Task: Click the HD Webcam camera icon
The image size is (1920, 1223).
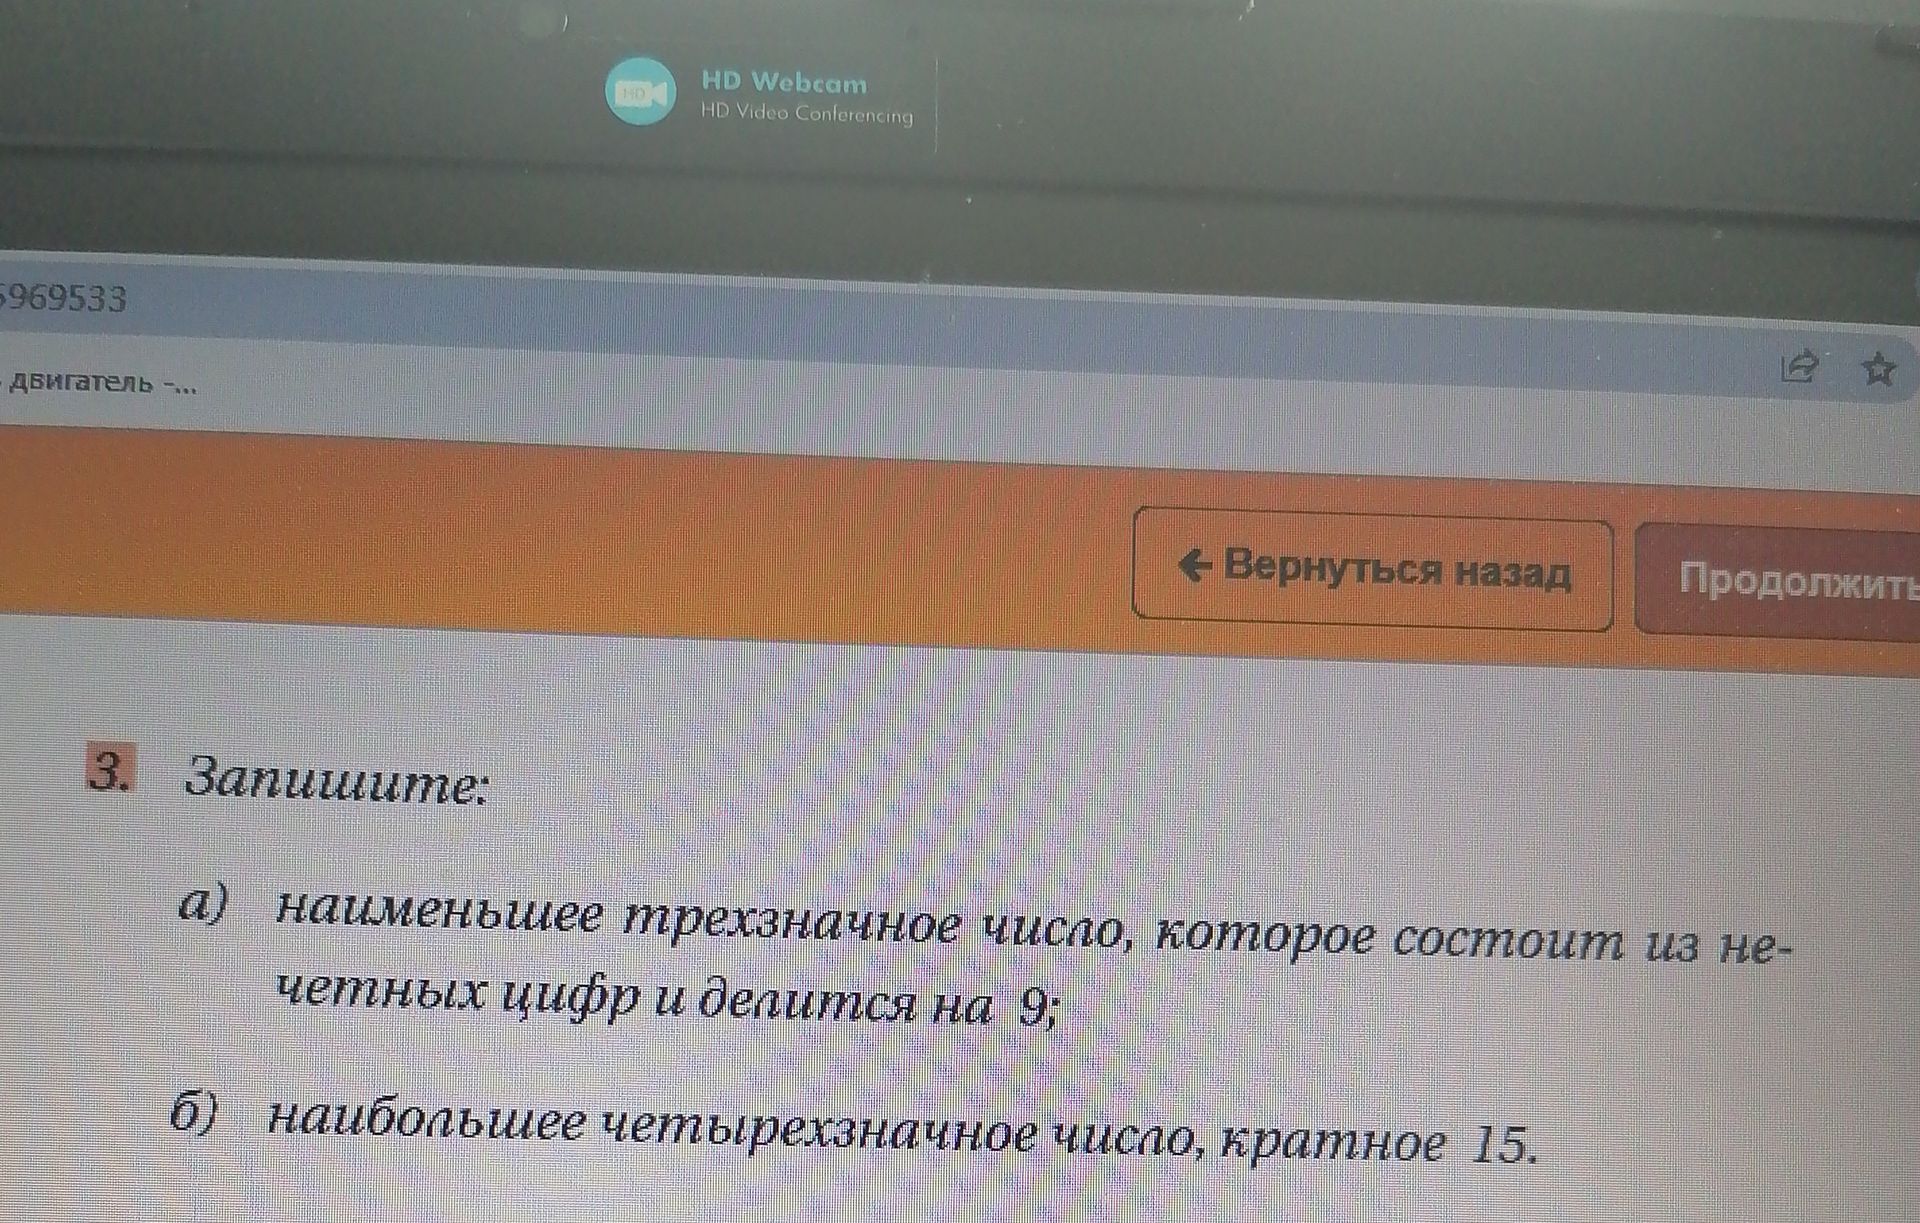Action: coord(640,91)
